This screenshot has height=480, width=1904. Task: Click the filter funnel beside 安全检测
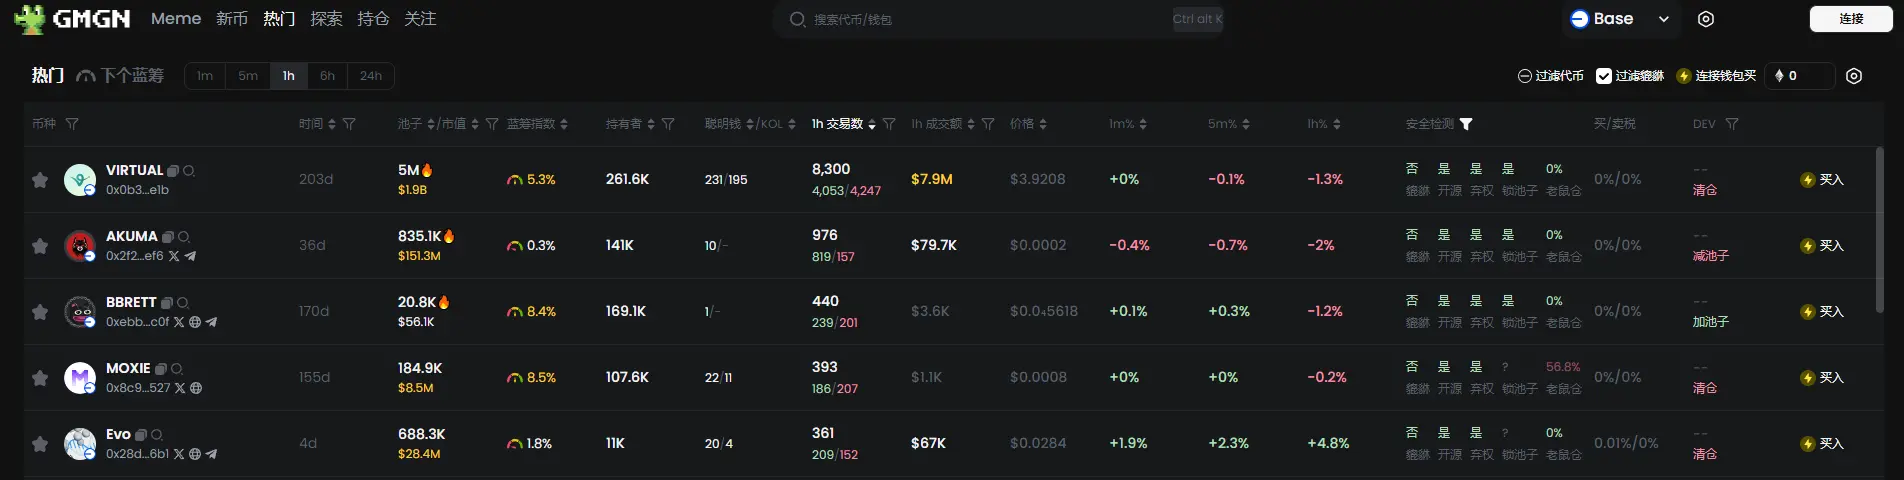(1466, 124)
